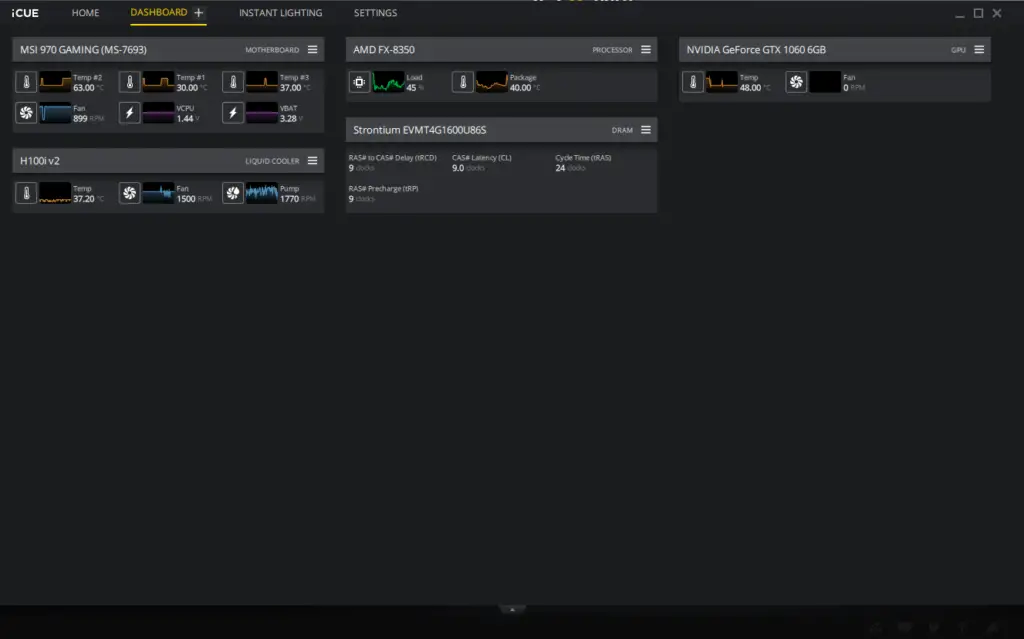This screenshot has width=1024, height=639.
Task: Open the HOME tab
Action: pyautogui.click(x=86, y=13)
